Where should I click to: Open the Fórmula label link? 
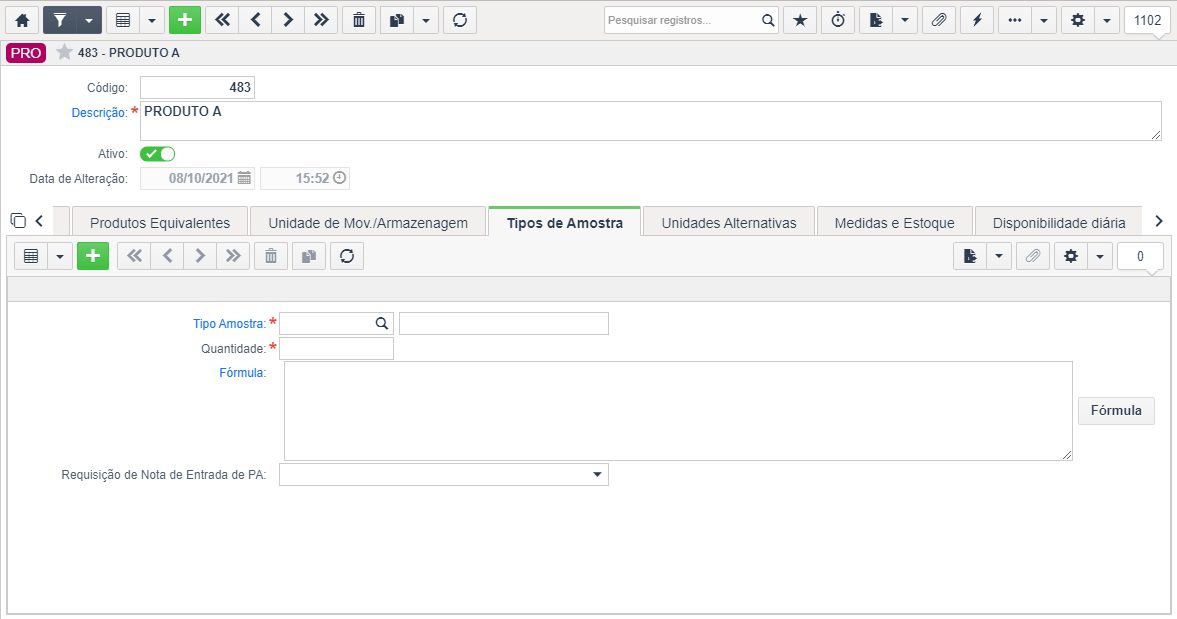[242, 373]
